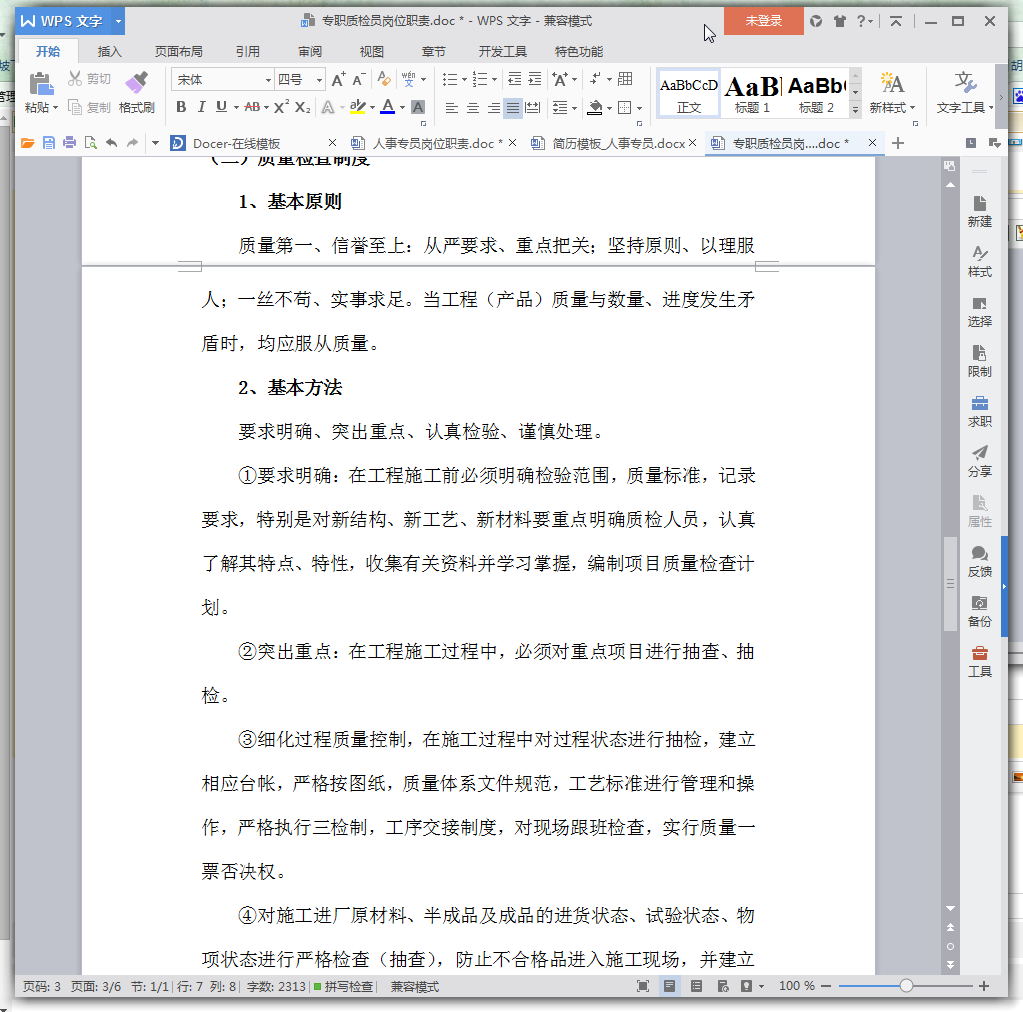
Task: Select the Format Painter brush
Action: click(136, 83)
